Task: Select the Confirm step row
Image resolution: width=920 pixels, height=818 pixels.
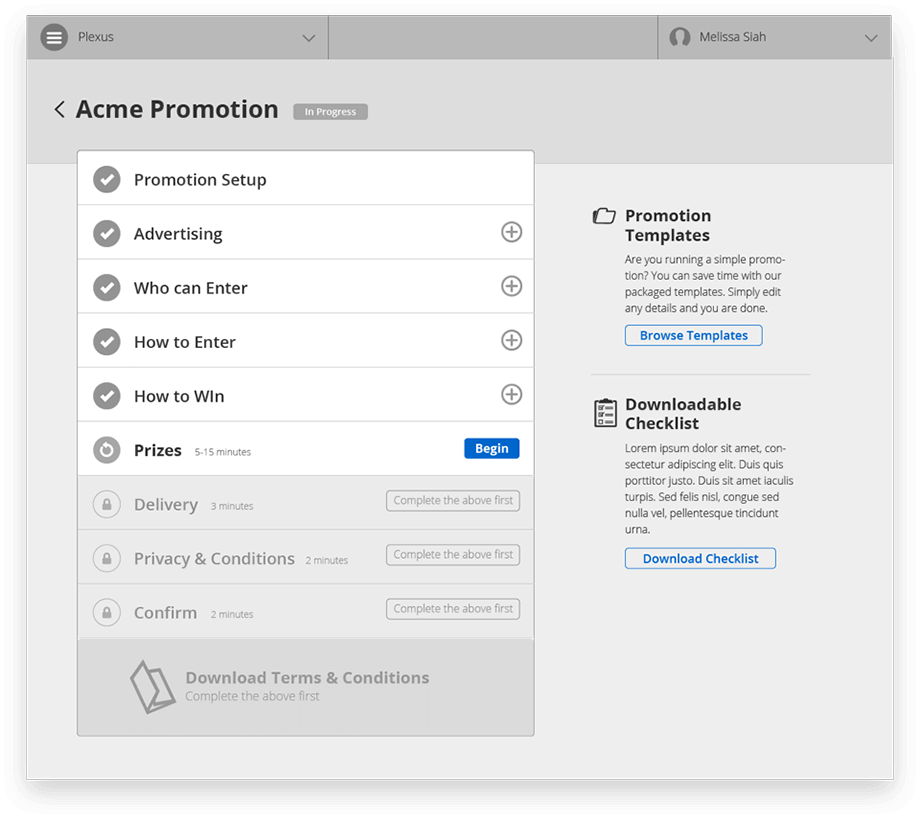Action: tap(306, 611)
